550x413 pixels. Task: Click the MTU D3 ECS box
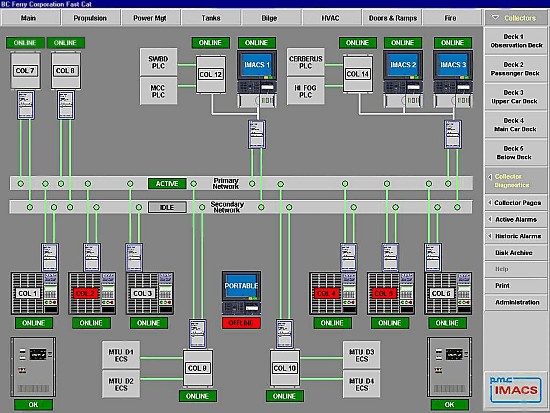pos(362,355)
